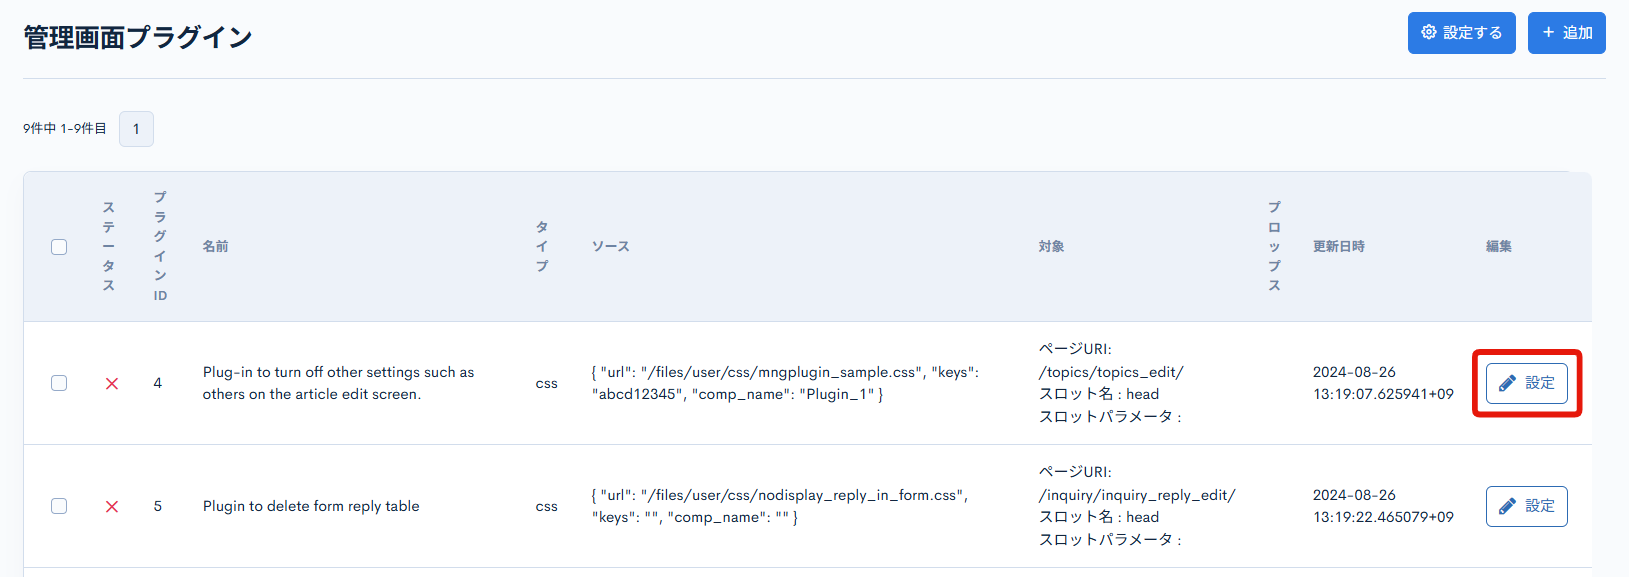
Task: Click the プラグインID column header
Action: [160, 246]
